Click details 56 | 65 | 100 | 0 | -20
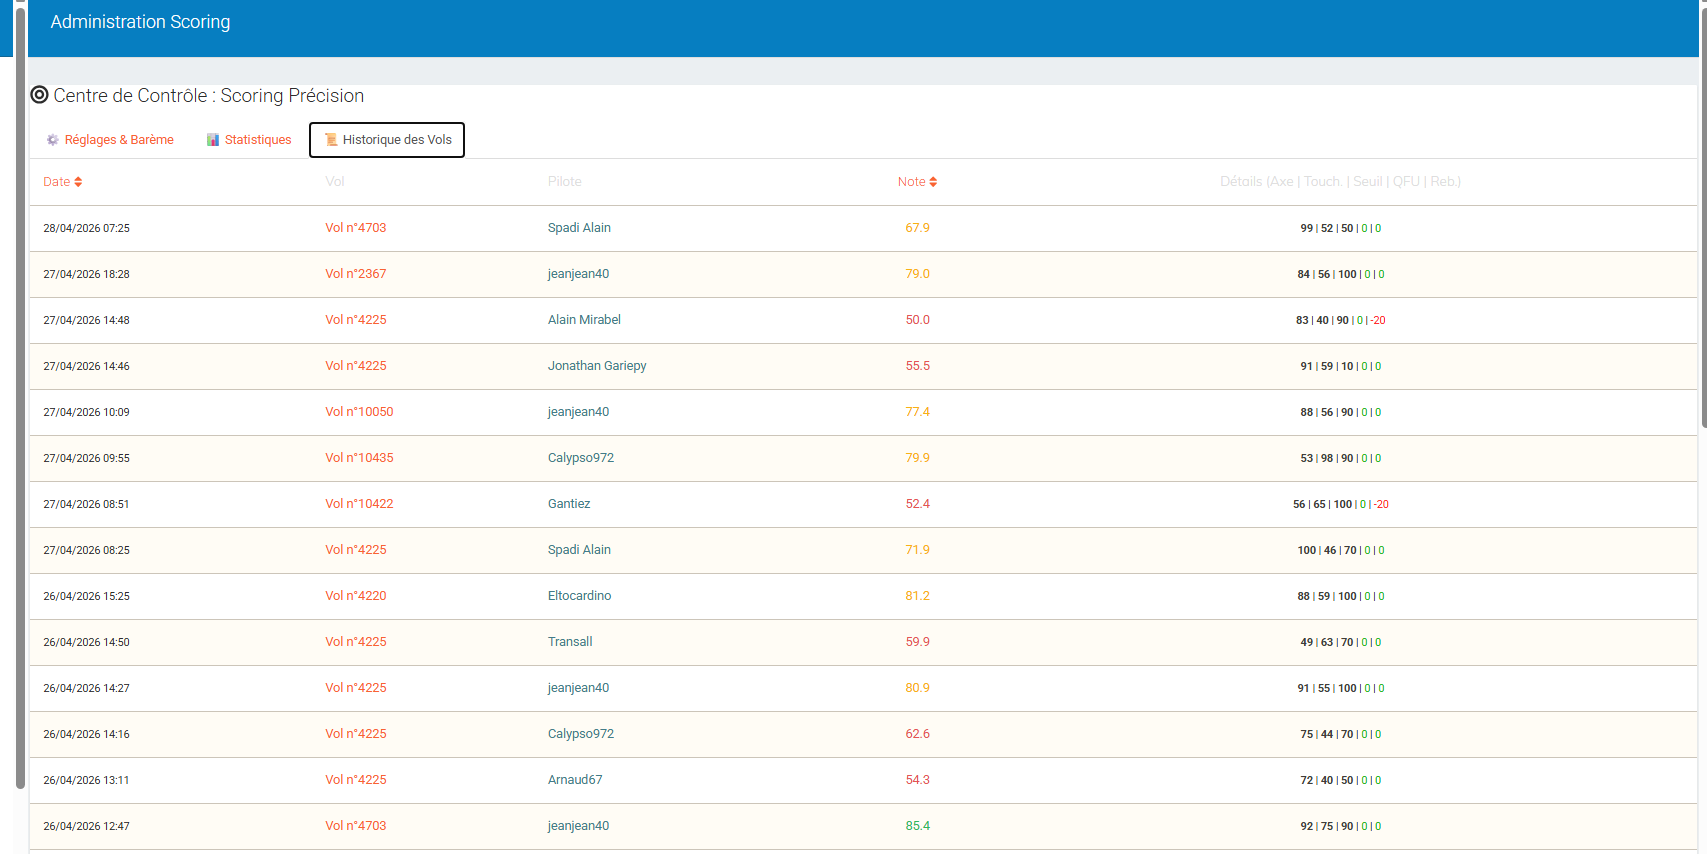This screenshot has height=854, width=1707. [1340, 504]
